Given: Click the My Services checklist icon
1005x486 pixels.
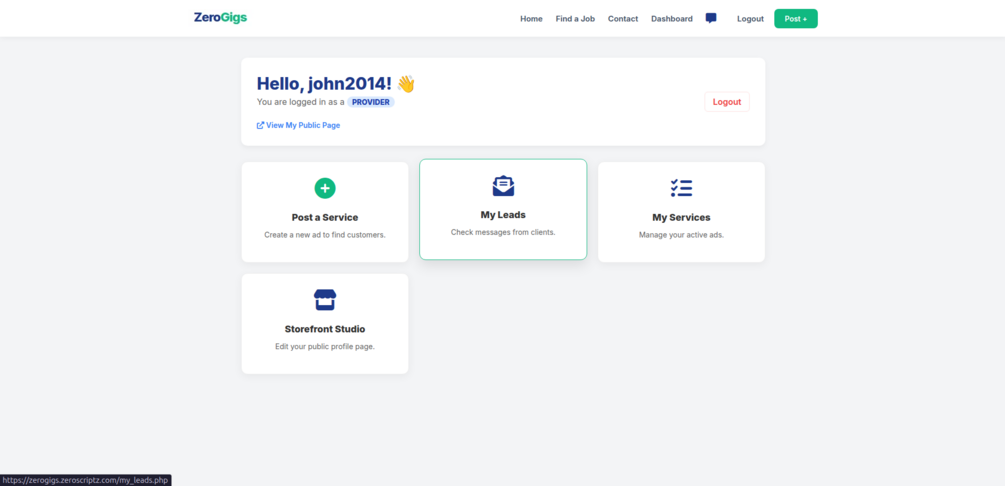Looking at the screenshot, I should tap(681, 188).
